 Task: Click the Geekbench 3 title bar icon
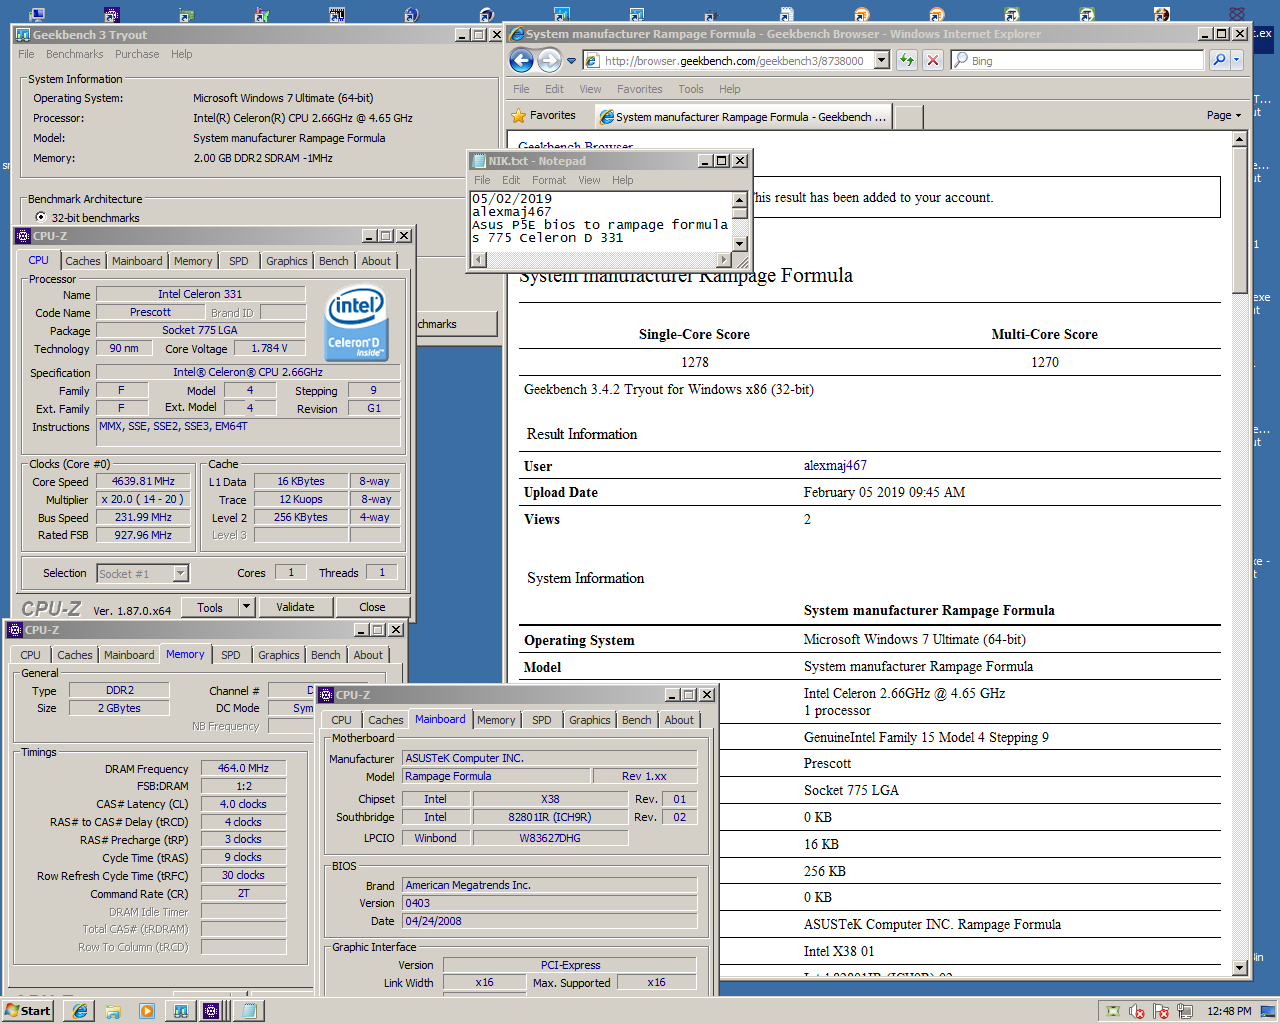pyautogui.click(x=23, y=34)
